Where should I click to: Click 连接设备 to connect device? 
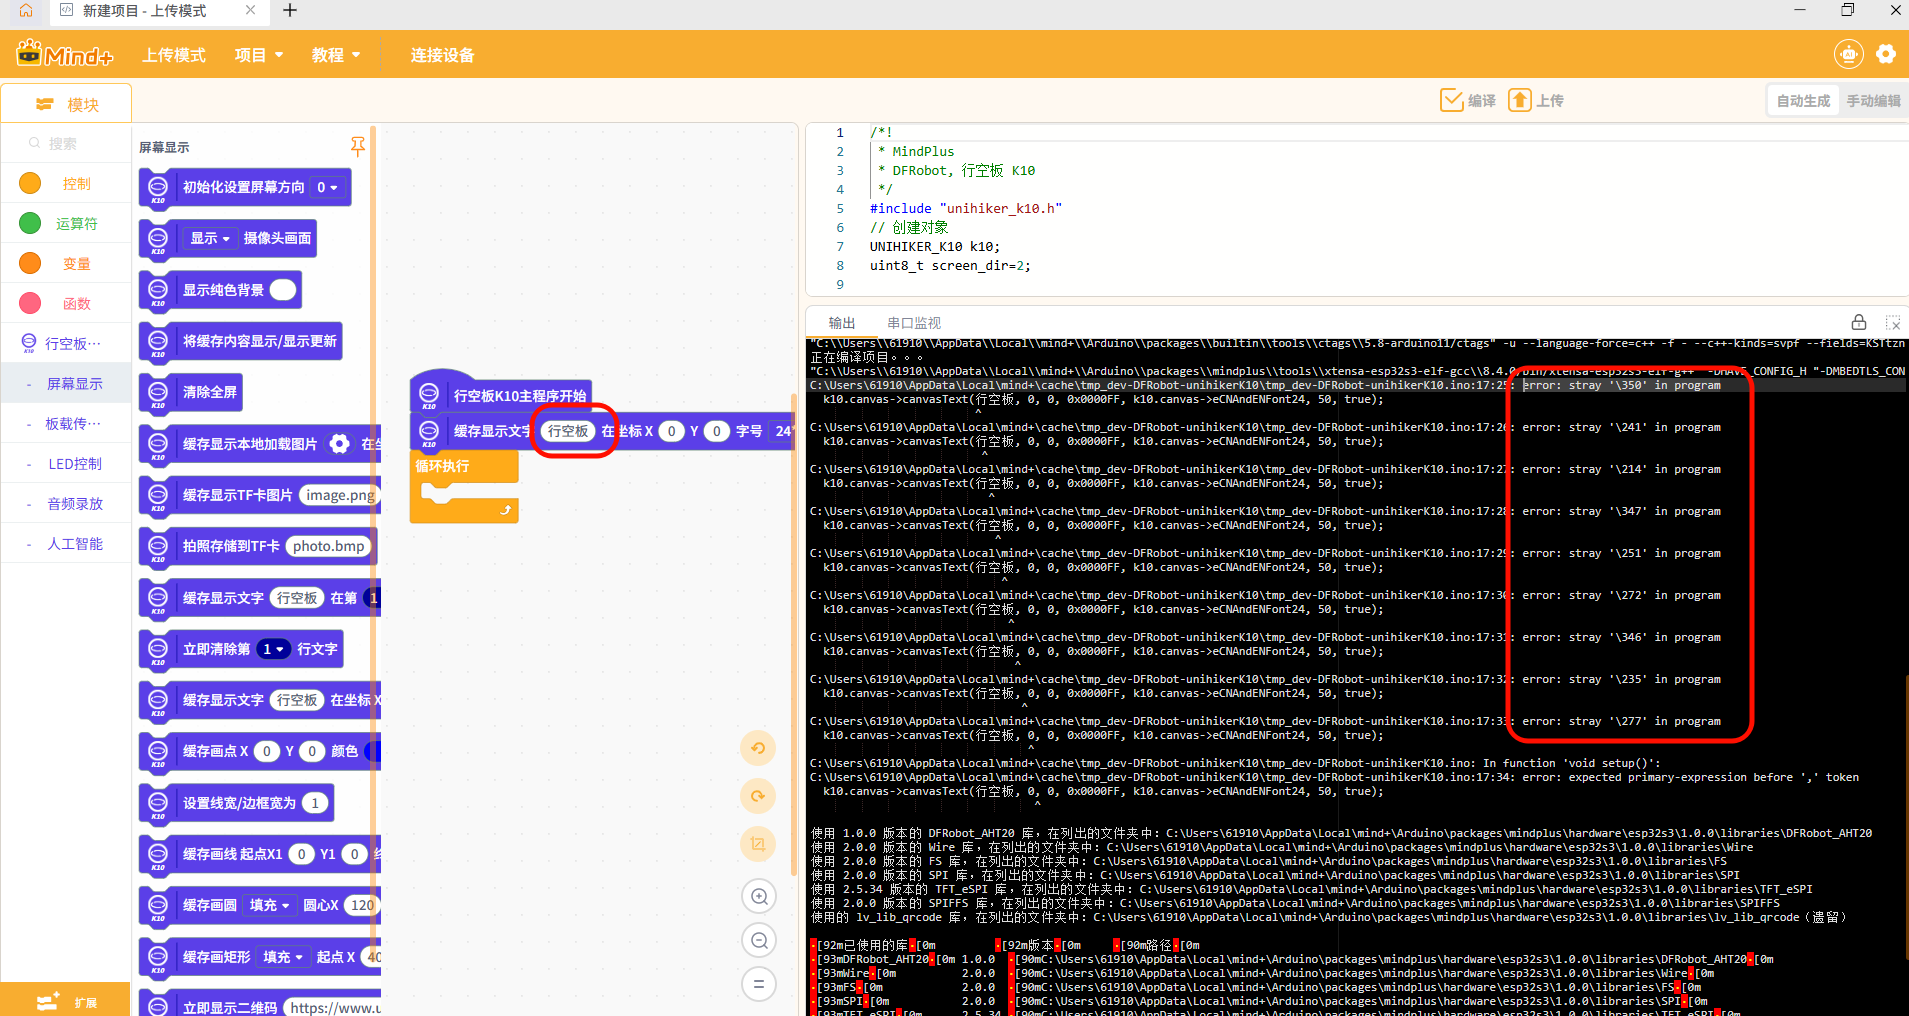tap(442, 55)
